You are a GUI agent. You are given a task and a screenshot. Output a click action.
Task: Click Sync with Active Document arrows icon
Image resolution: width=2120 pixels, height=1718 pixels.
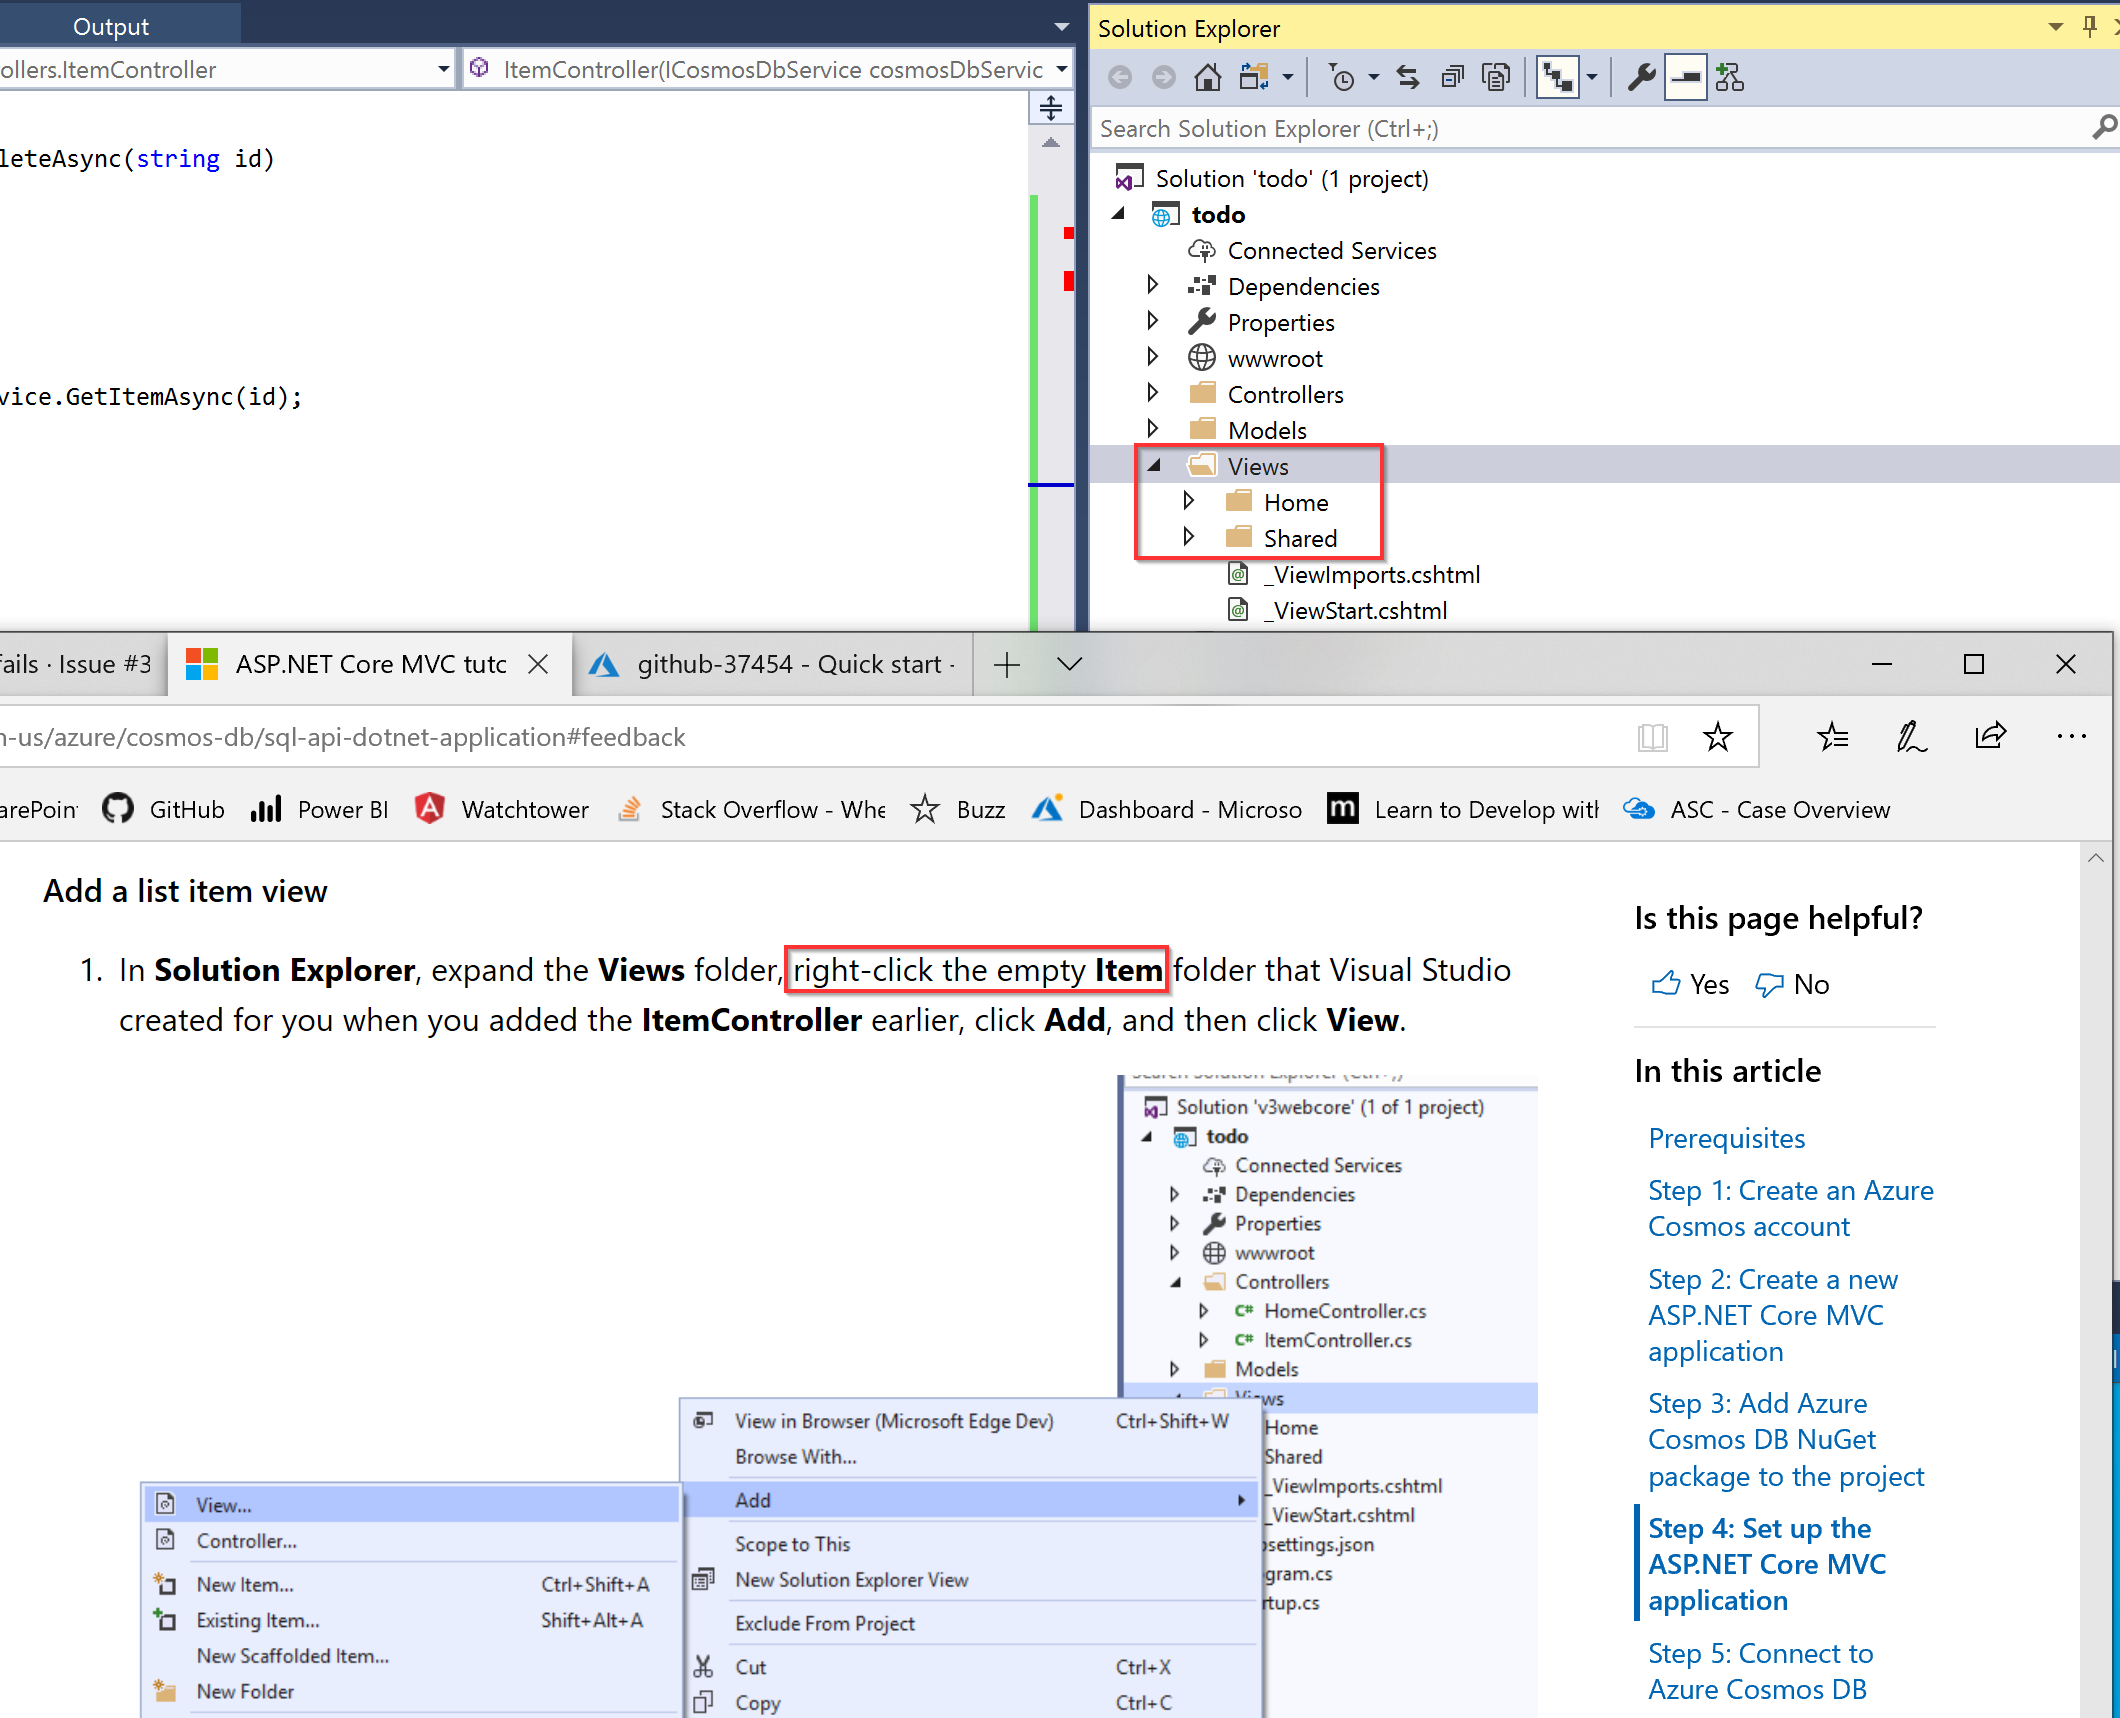tap(1408, 77)
